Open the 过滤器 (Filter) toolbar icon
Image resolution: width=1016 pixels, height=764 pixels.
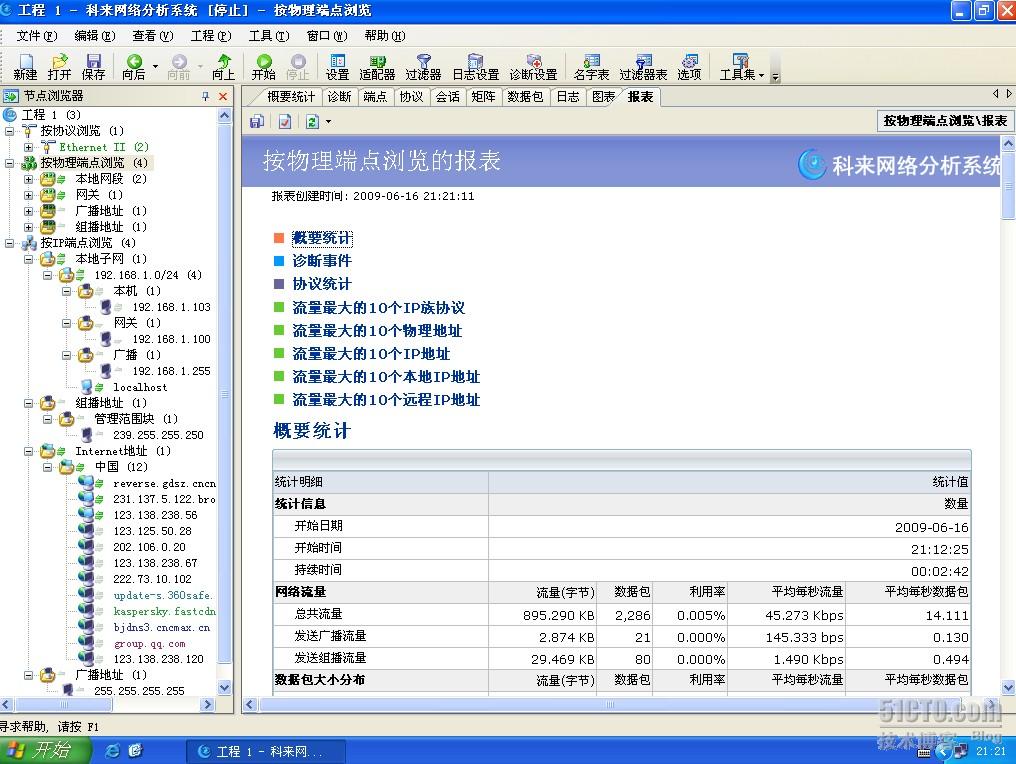[x=423, y=67]
